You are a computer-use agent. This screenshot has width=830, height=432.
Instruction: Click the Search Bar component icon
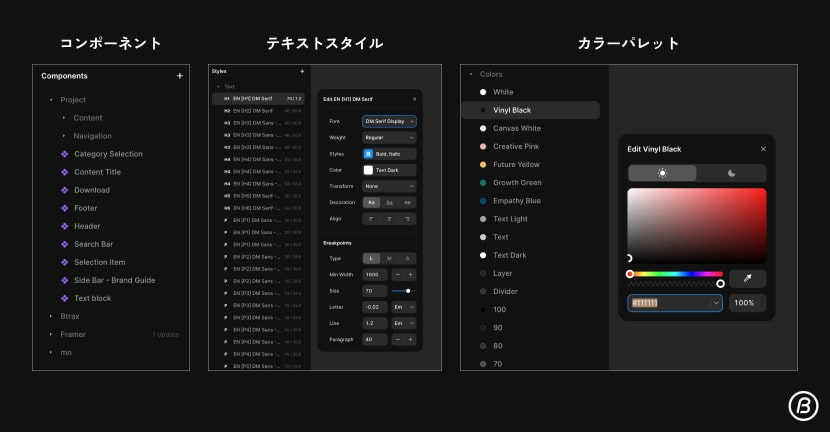click(65, 244)
